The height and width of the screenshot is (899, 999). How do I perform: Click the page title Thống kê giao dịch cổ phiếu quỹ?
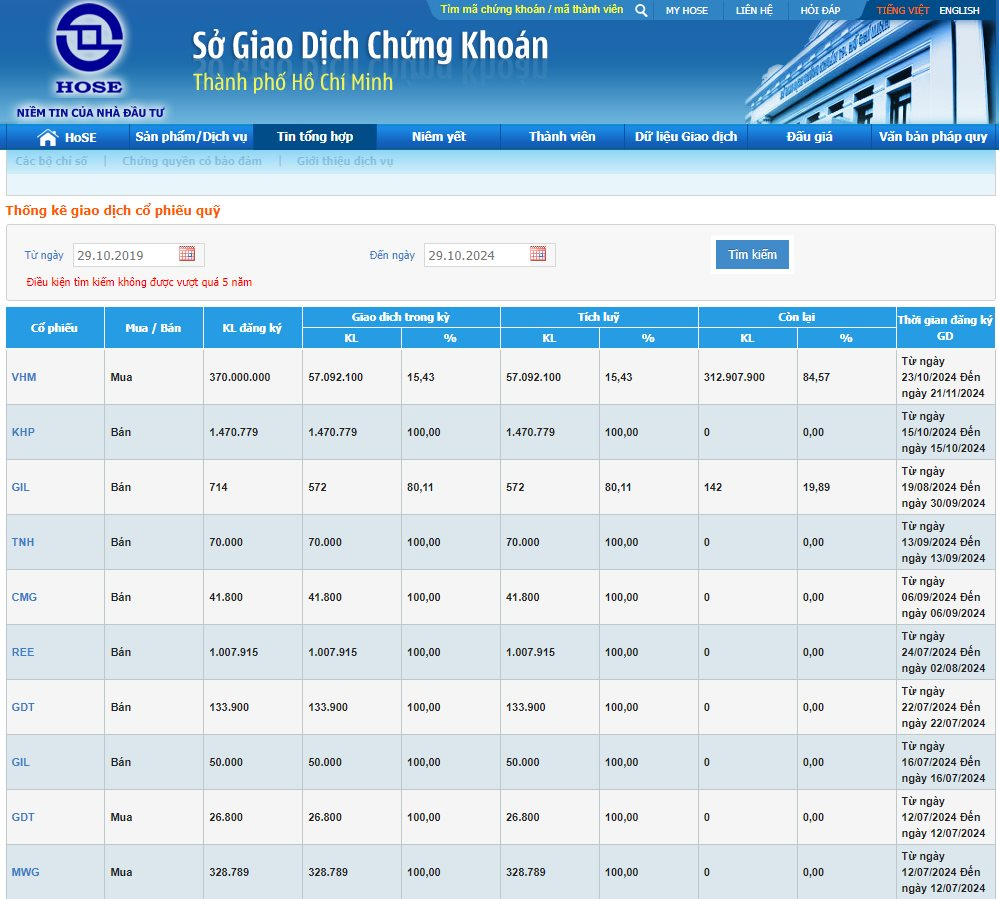tap(113, 211)
